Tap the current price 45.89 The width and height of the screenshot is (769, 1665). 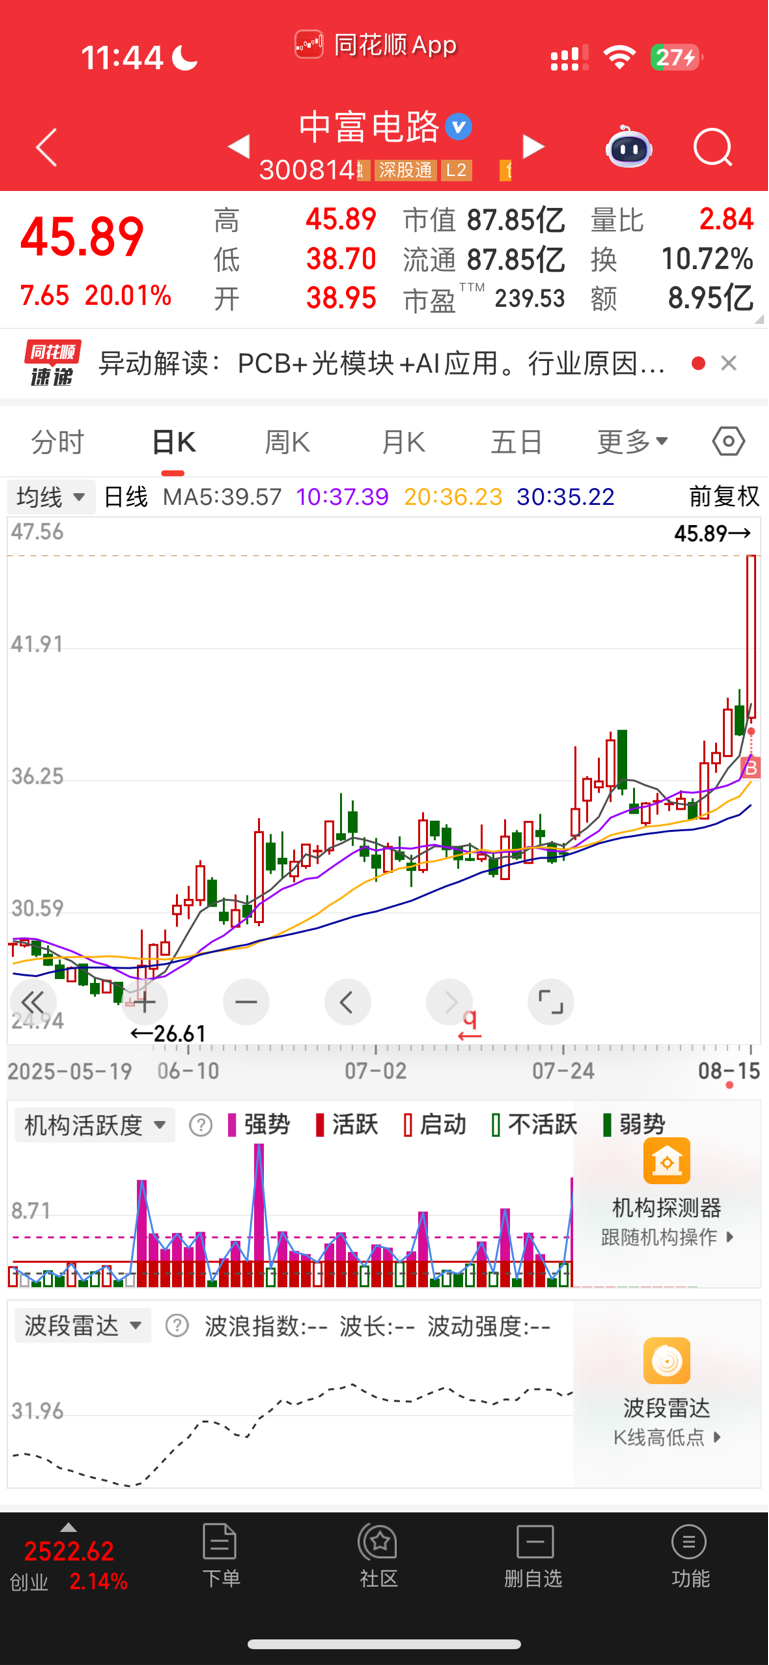click(x=82, y=237)
